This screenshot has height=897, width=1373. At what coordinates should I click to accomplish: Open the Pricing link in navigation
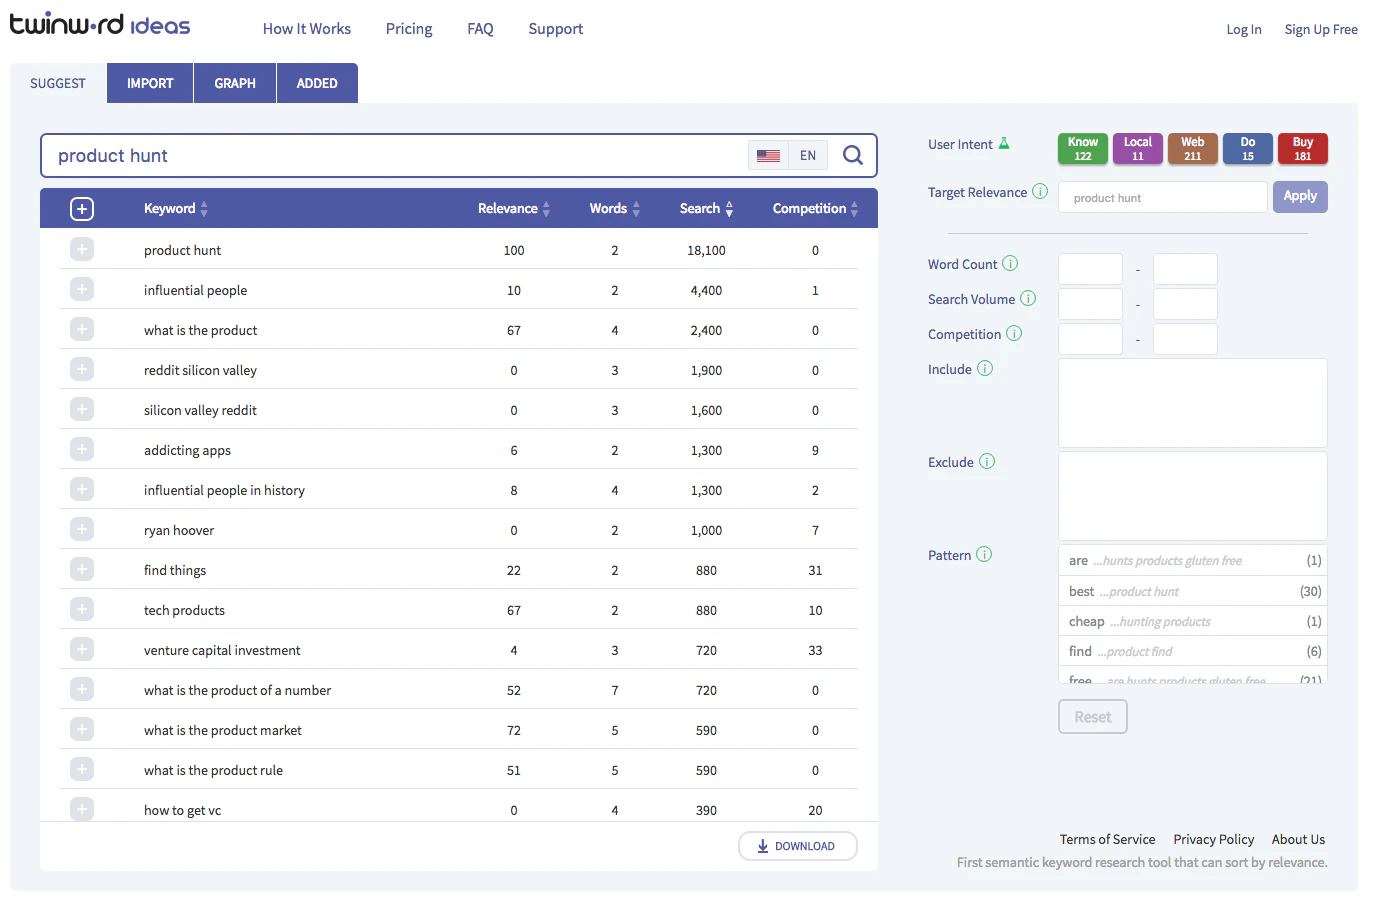pyautogui.click(x=409, y=29)
